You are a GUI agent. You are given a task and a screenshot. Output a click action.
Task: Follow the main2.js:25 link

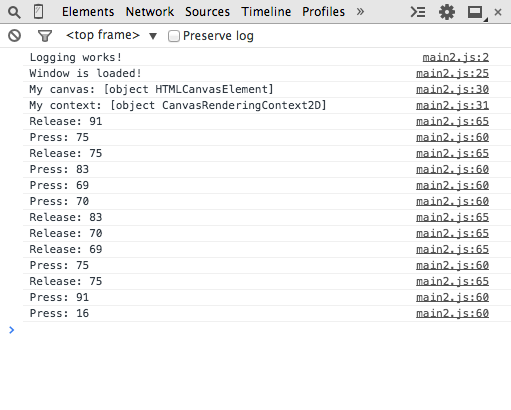(452, 73)
